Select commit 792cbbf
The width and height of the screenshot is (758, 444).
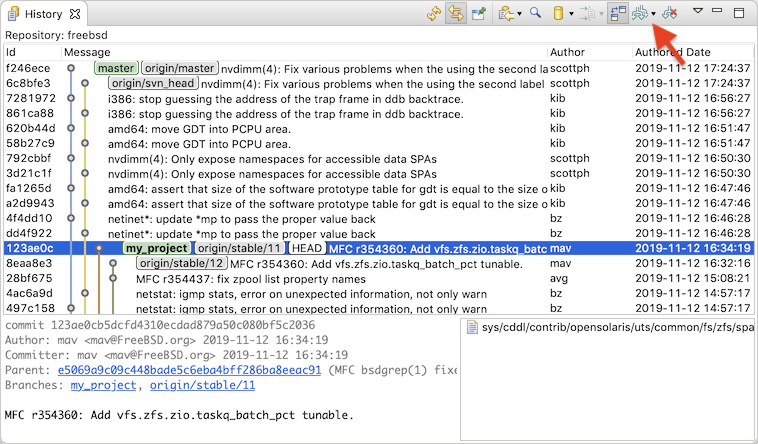(378, 158)
